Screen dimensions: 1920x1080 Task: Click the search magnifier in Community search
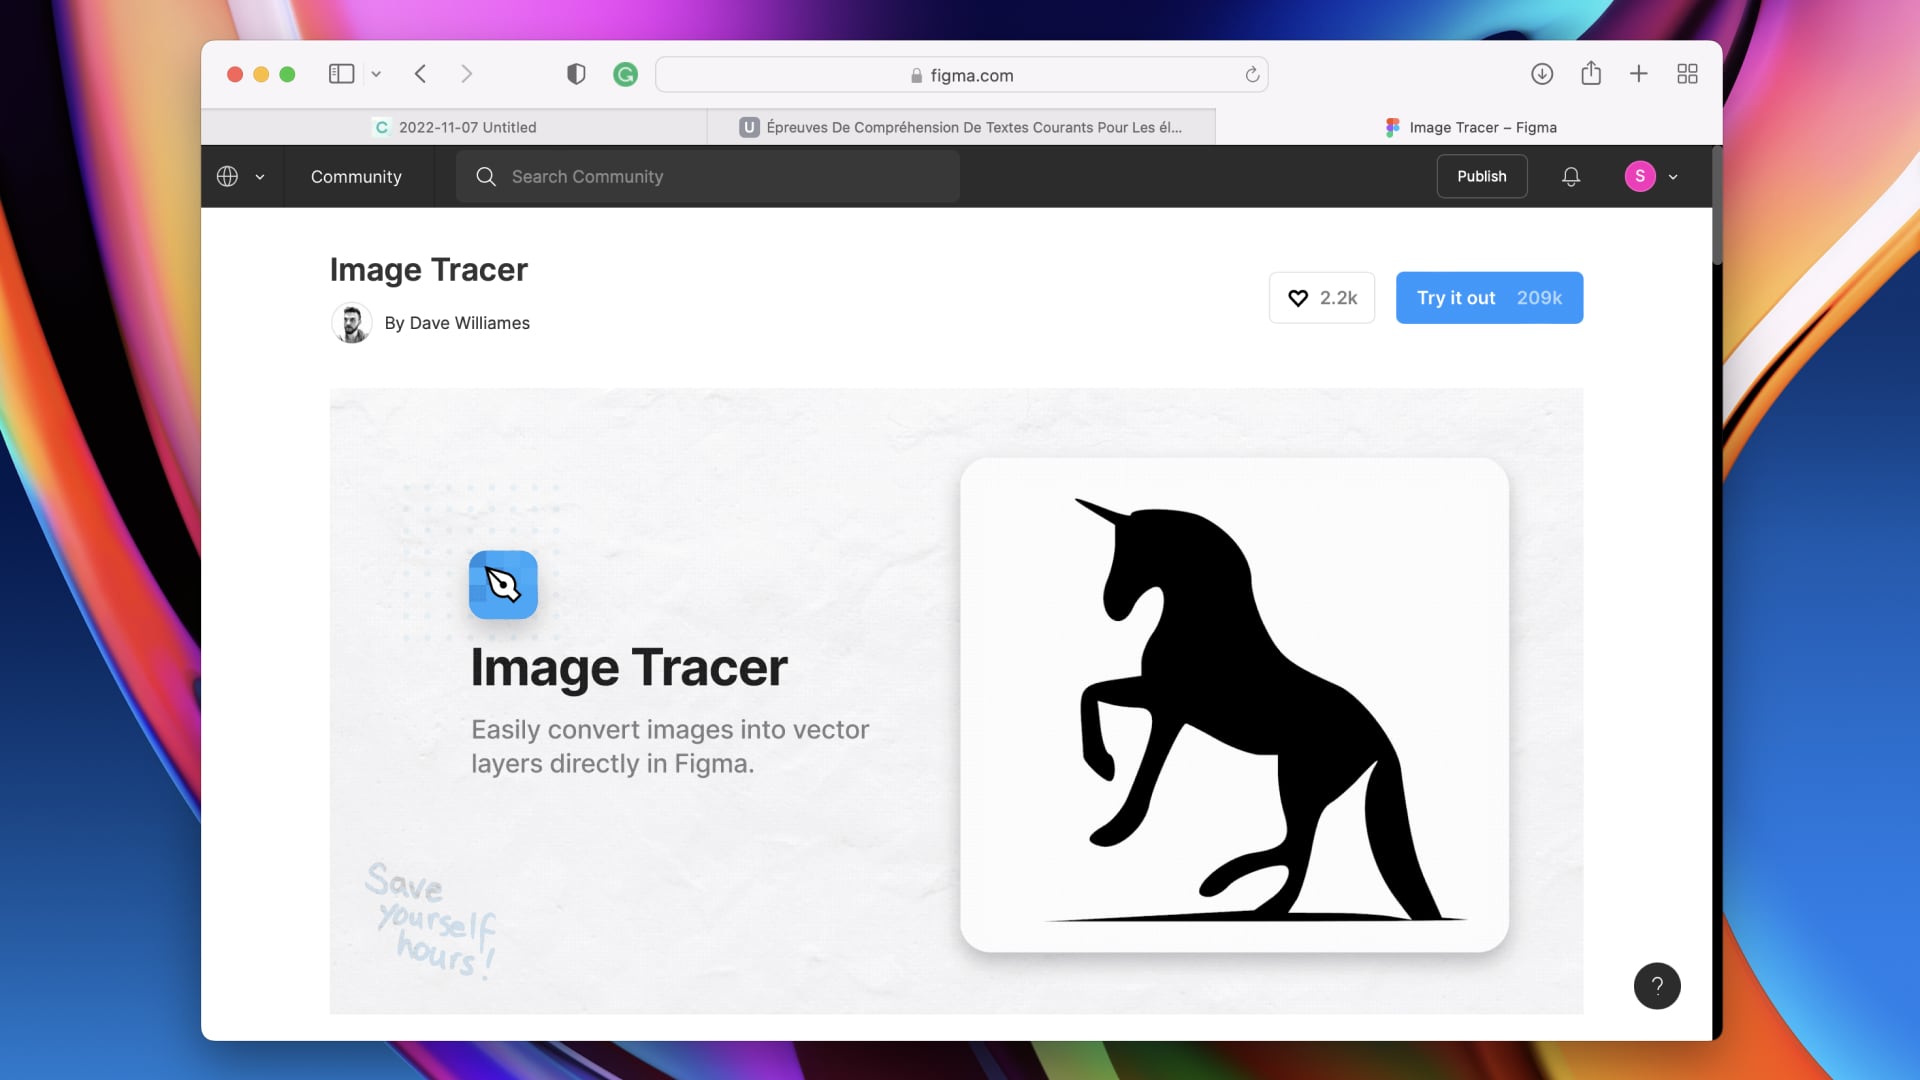pos(486,176)
